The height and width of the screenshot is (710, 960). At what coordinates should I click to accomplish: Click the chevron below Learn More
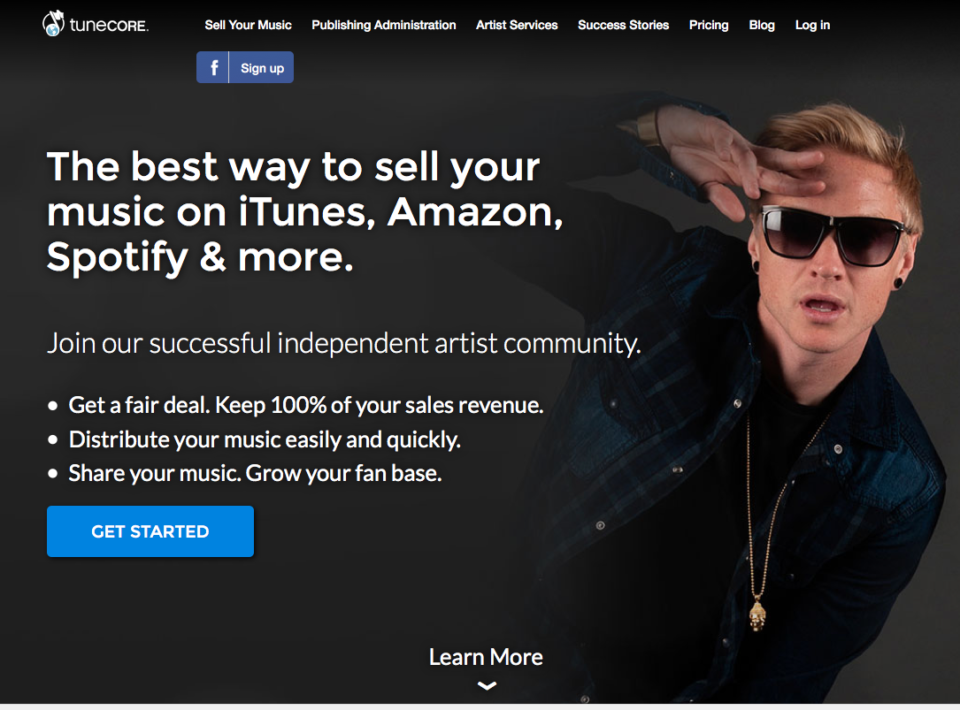487,686
